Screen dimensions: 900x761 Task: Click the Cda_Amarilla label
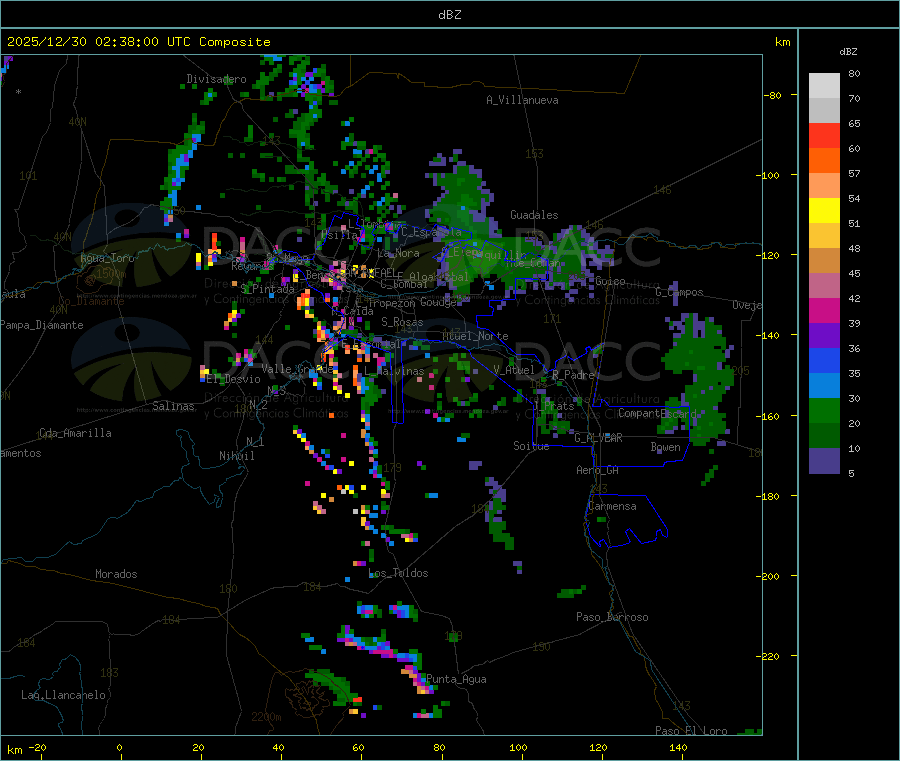pos(75,433)
